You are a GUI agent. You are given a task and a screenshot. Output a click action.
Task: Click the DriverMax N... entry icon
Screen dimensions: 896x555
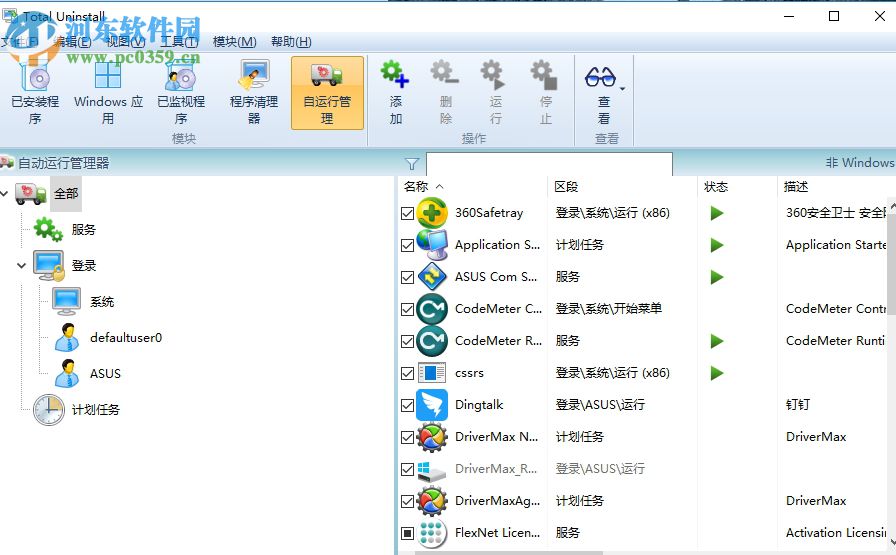[432, 437]
